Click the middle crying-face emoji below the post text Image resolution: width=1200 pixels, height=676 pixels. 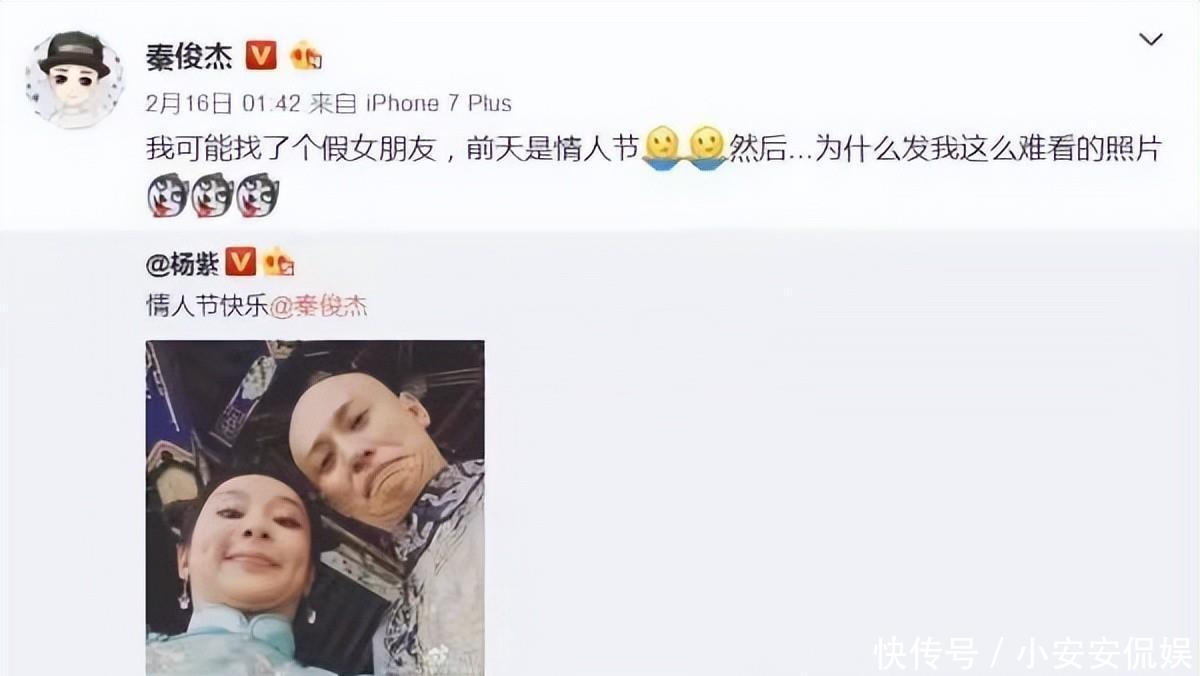tap(211, 194)
